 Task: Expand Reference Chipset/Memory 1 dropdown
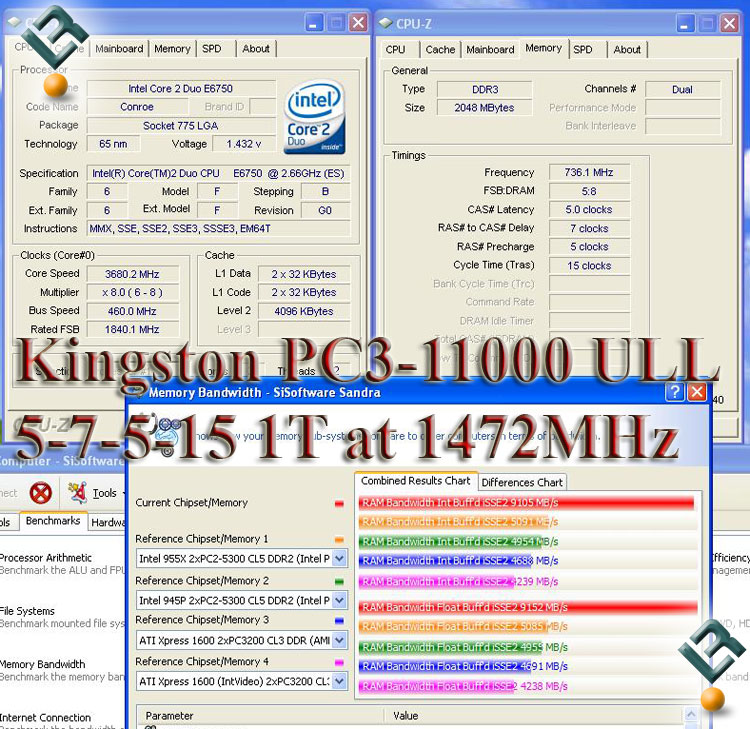(339, 558)
